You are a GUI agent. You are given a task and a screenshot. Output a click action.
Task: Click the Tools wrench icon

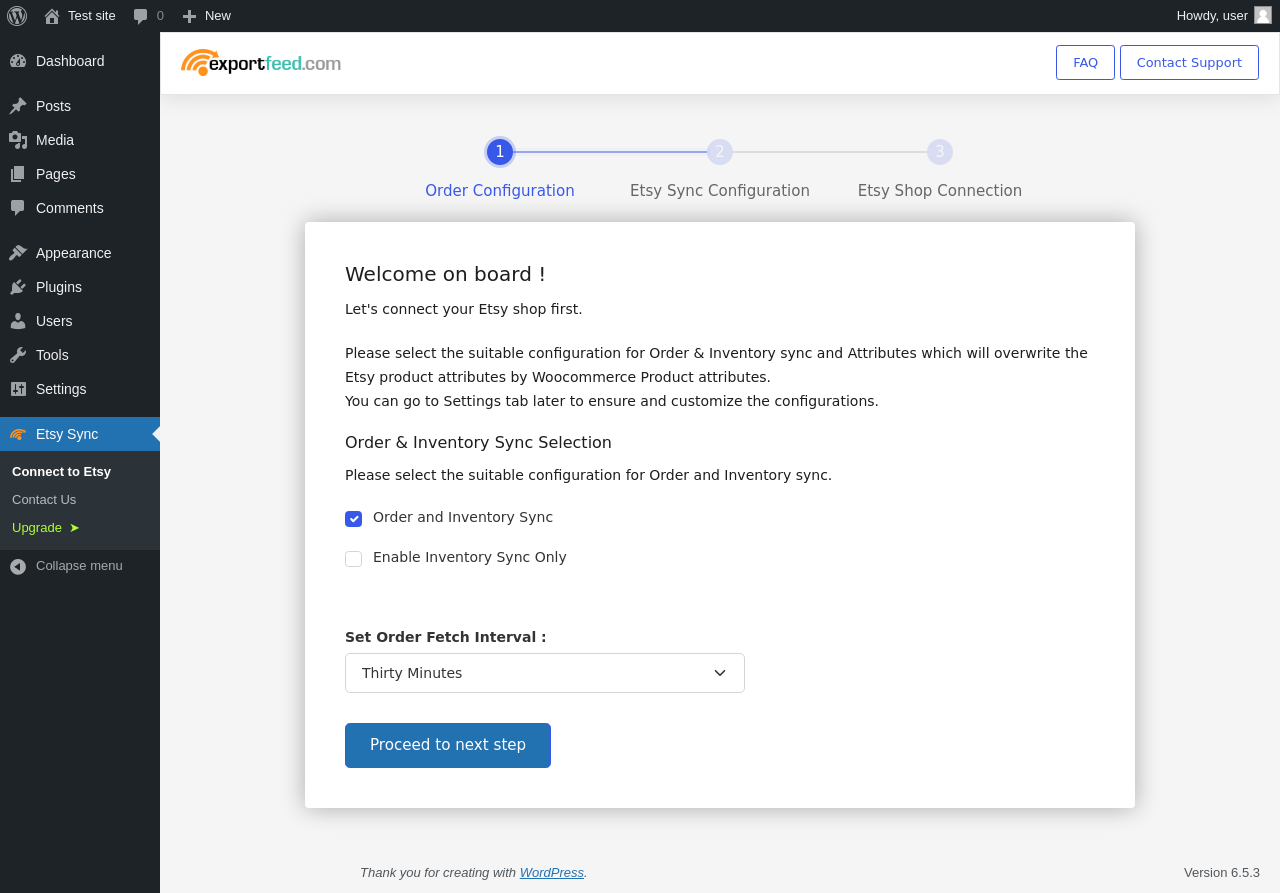tap(18, 355)
